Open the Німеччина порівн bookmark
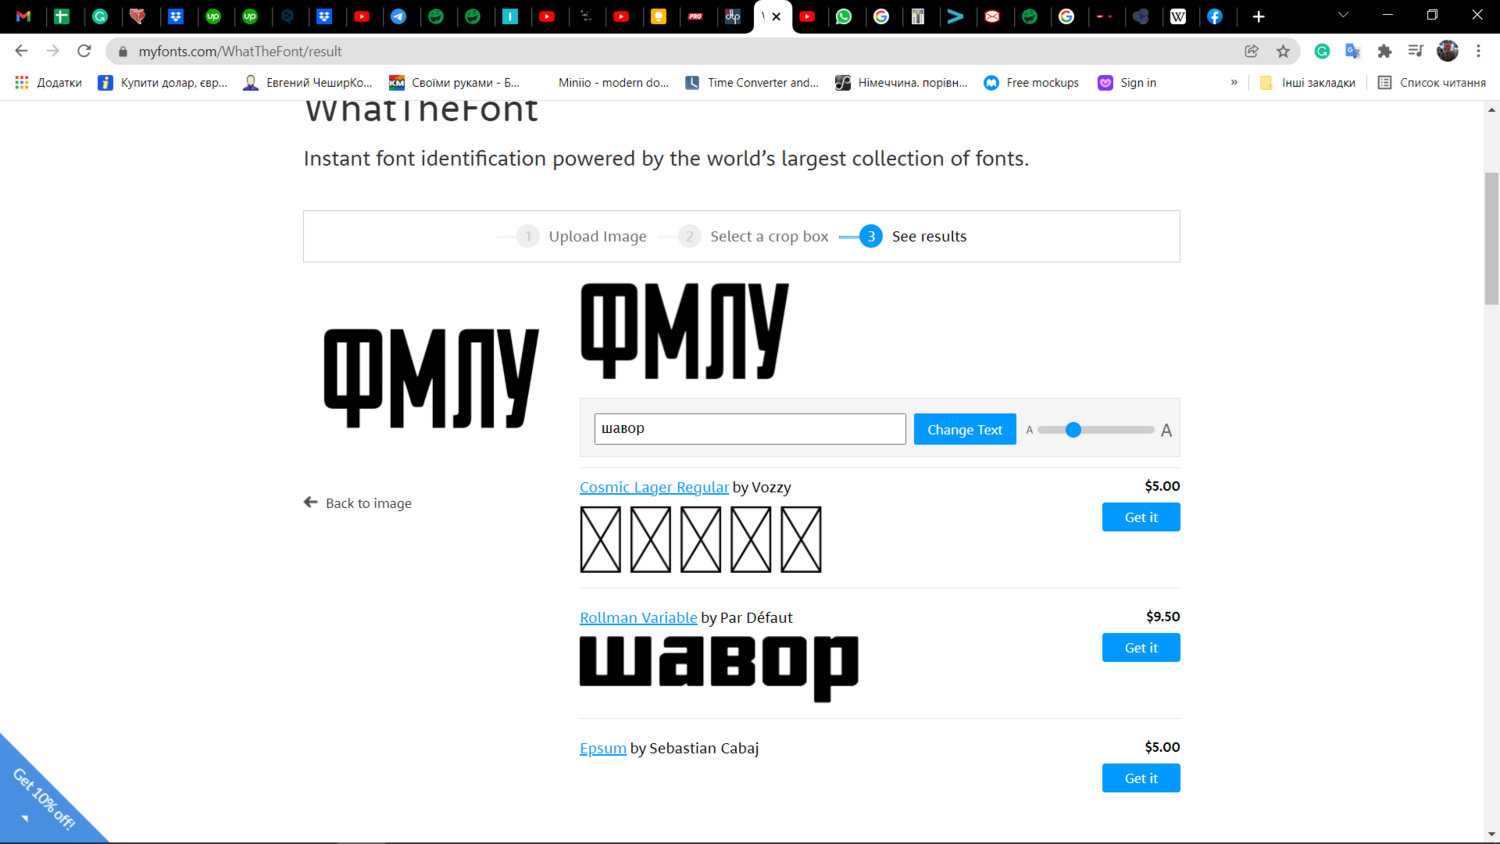The width and height of the screenshot is (1500, 844). click(901, 83)
